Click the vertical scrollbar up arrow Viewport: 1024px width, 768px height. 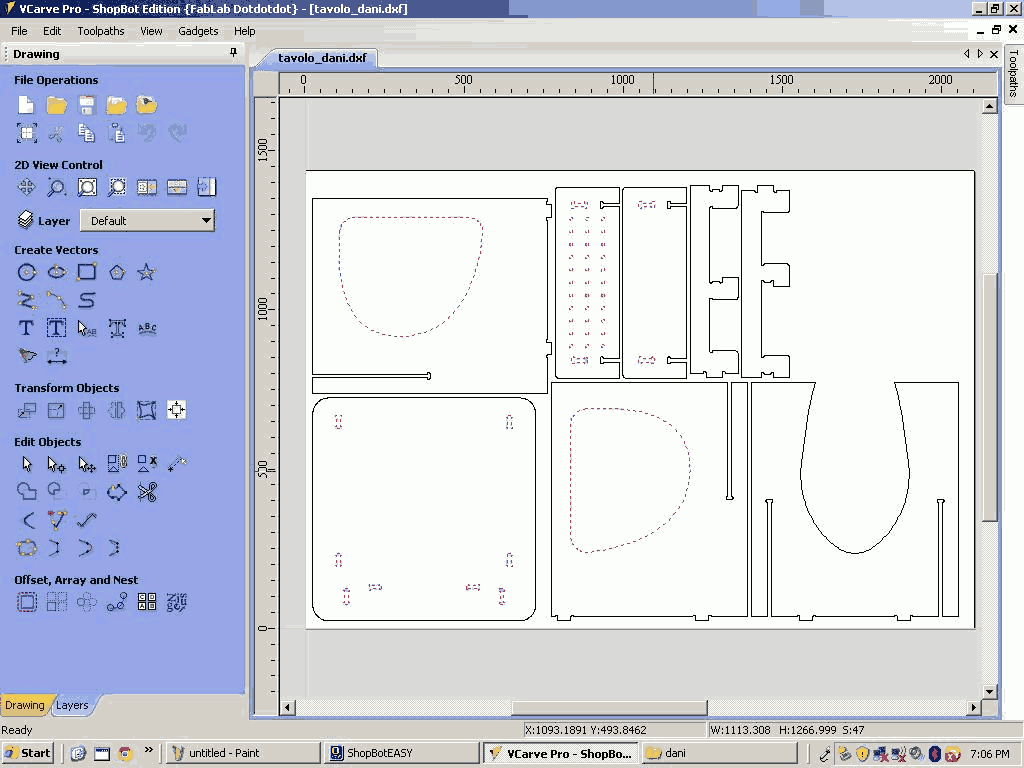[x=989, y=106]
